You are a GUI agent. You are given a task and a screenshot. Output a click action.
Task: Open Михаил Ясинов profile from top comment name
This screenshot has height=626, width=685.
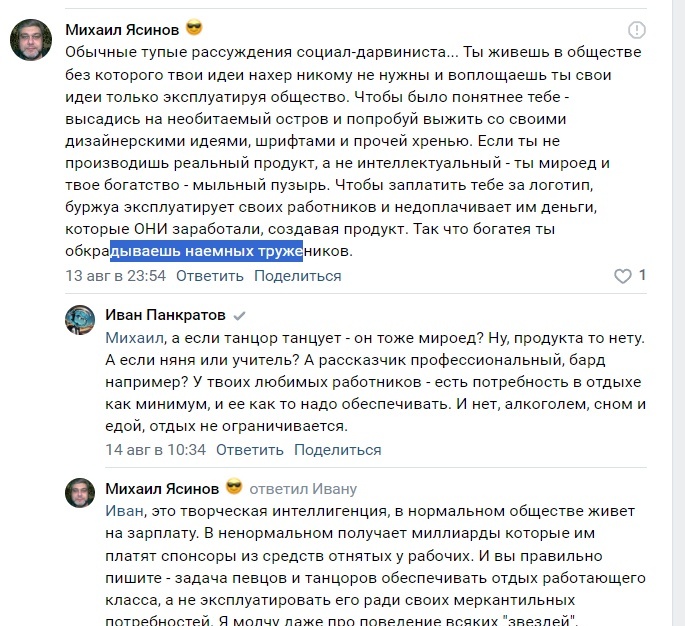click(x=122, y=30)
